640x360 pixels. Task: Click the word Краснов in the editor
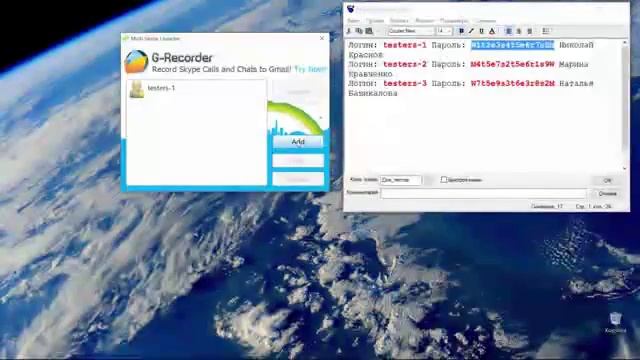[x=366, y=55]
